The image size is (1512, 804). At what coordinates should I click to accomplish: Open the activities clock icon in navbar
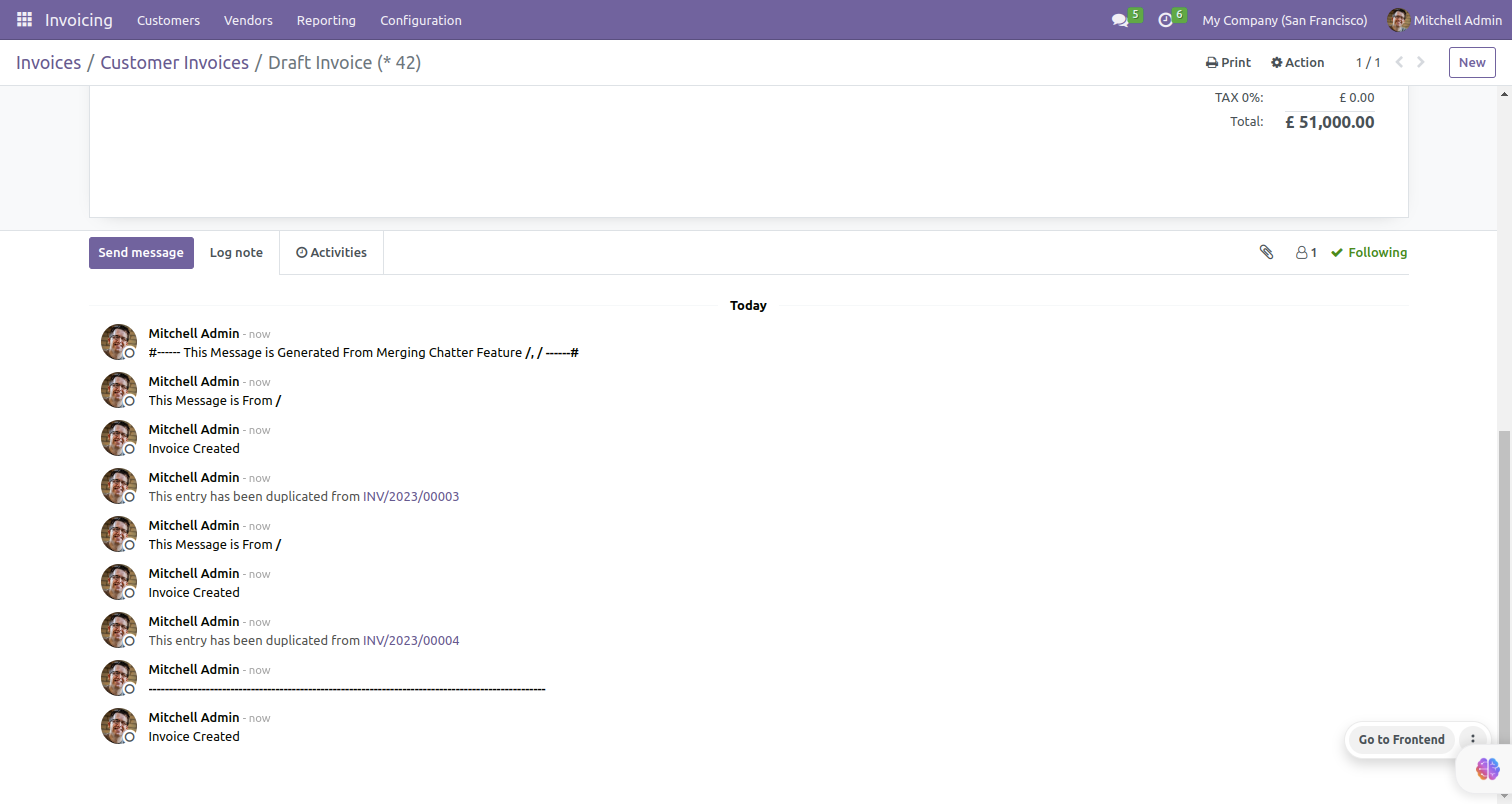1165,20
